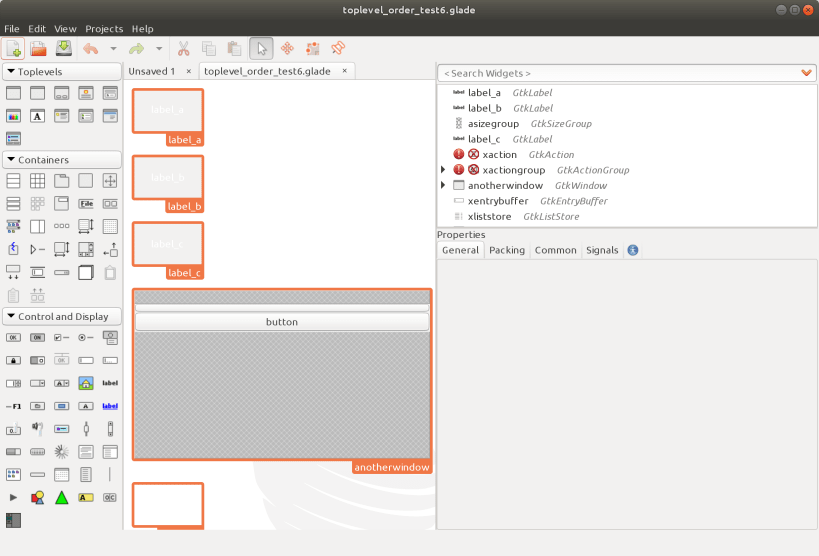The height and width of the screenshot is (556, 819).
Task: Create a new project with the New icon
Action: (x=14, y=49)
